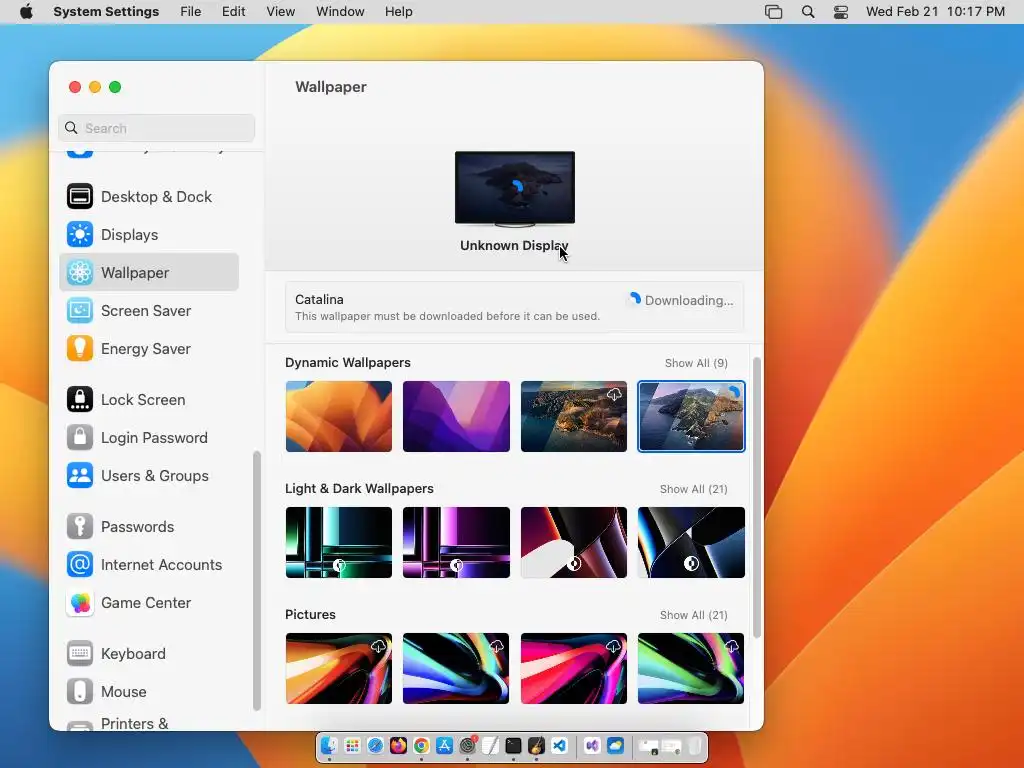
Task: Open Finder from the Dock
Action: pyautogui.click(x=328, y=745)
